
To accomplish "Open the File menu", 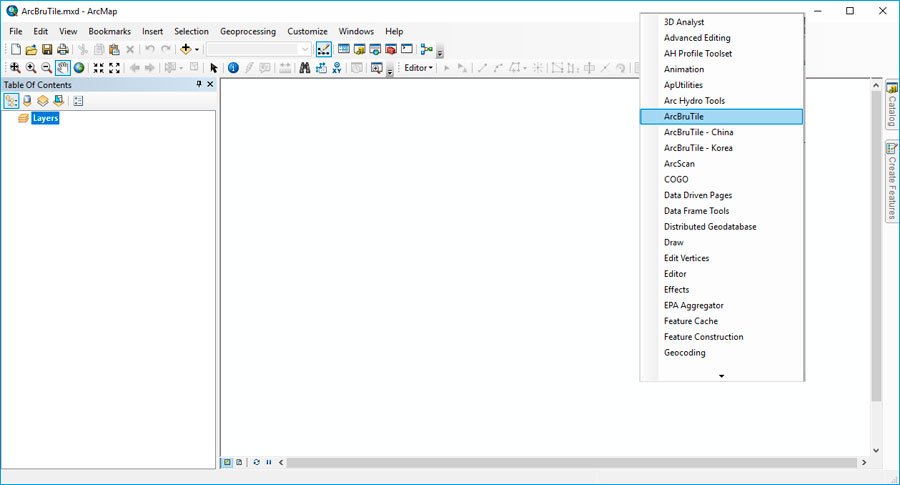I will click(16, 32).
